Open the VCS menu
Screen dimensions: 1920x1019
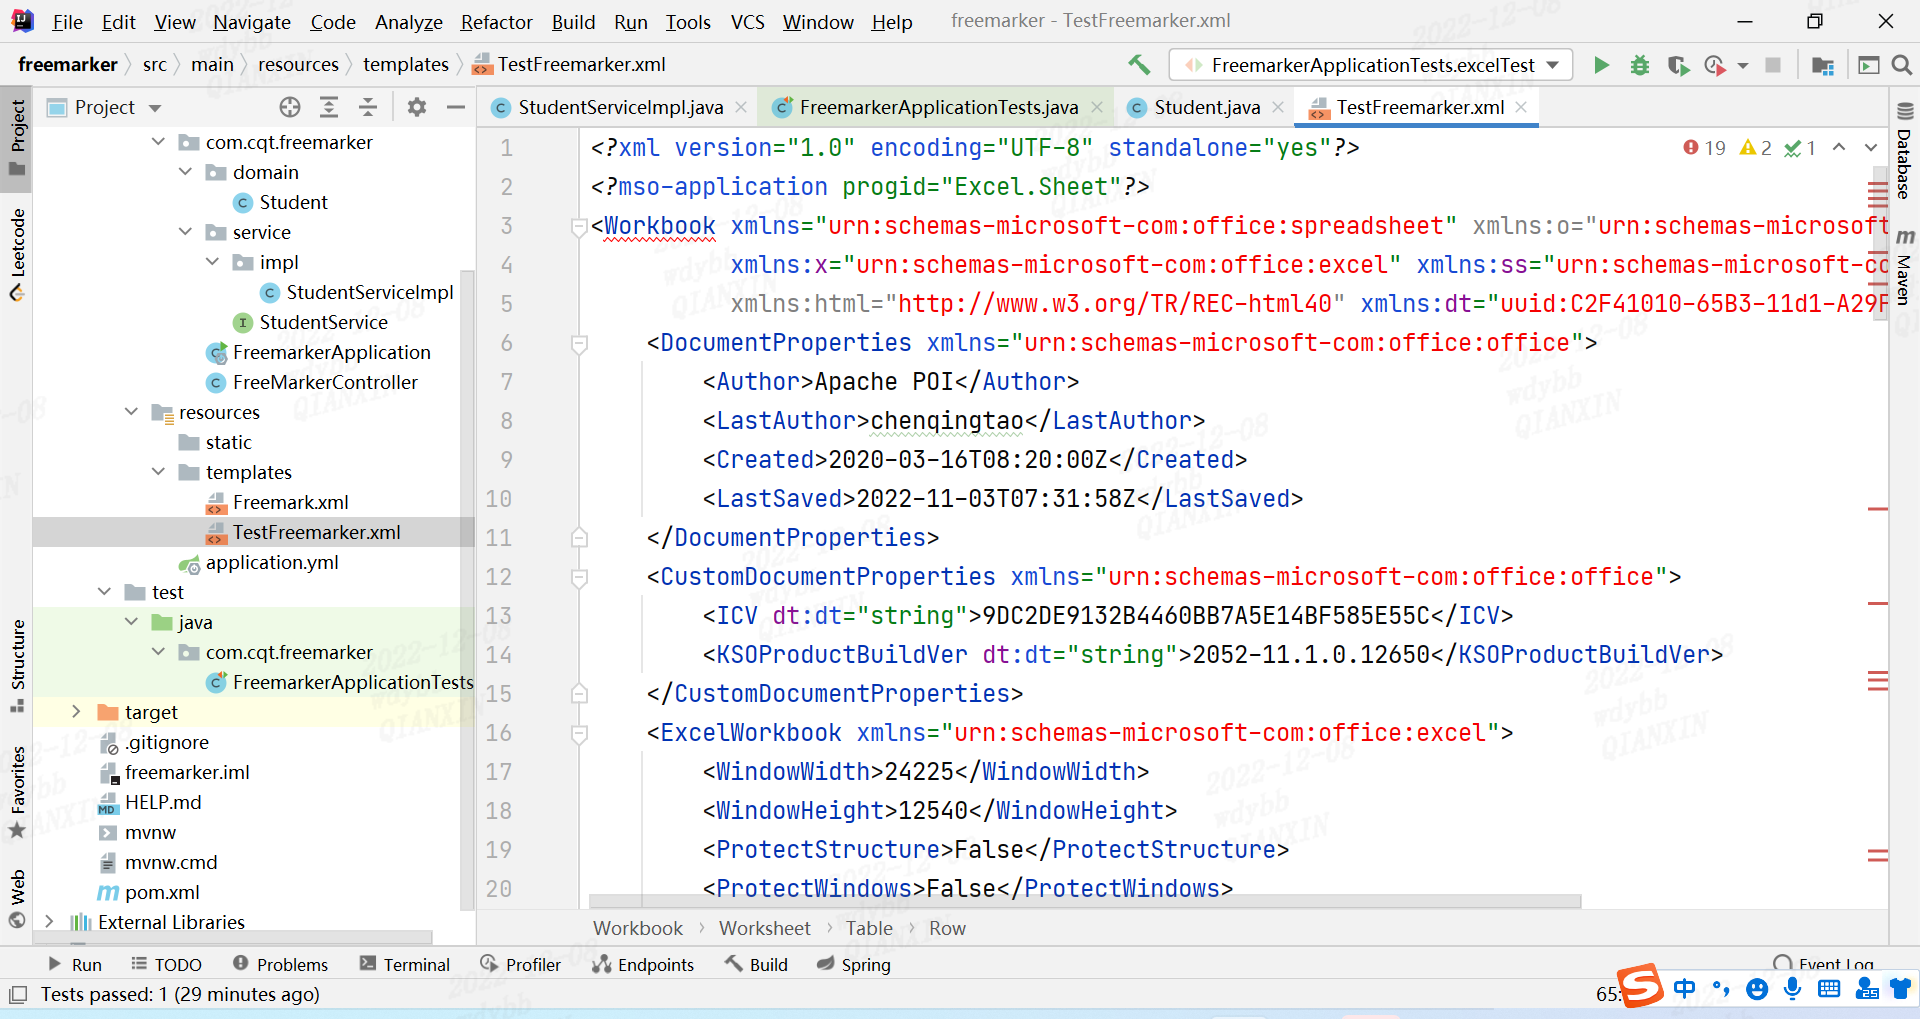click(x=747, y=22)
